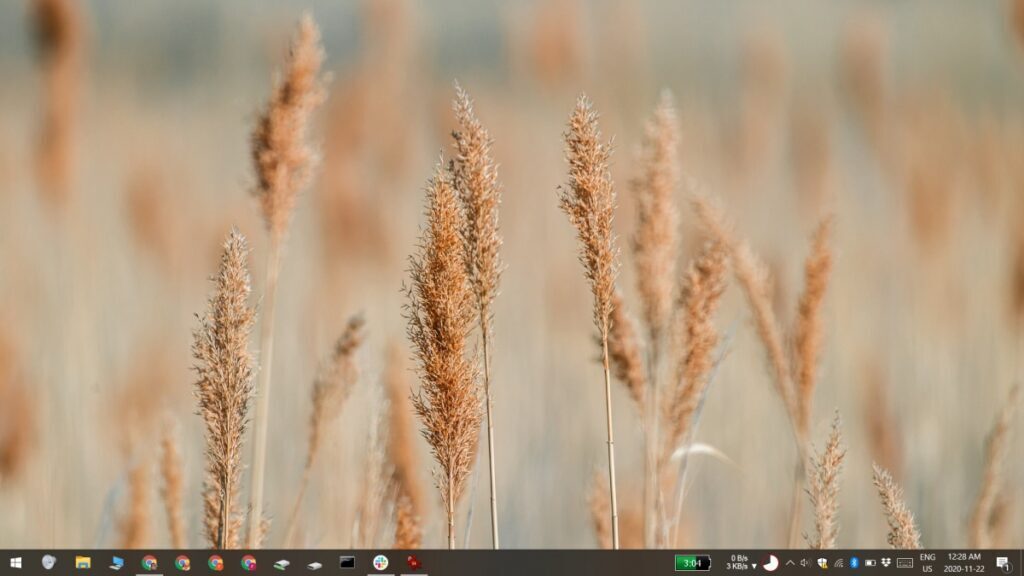This screenshot has width=1024, height=576.
Task: Open the Start menu
Action: [15, 563]
